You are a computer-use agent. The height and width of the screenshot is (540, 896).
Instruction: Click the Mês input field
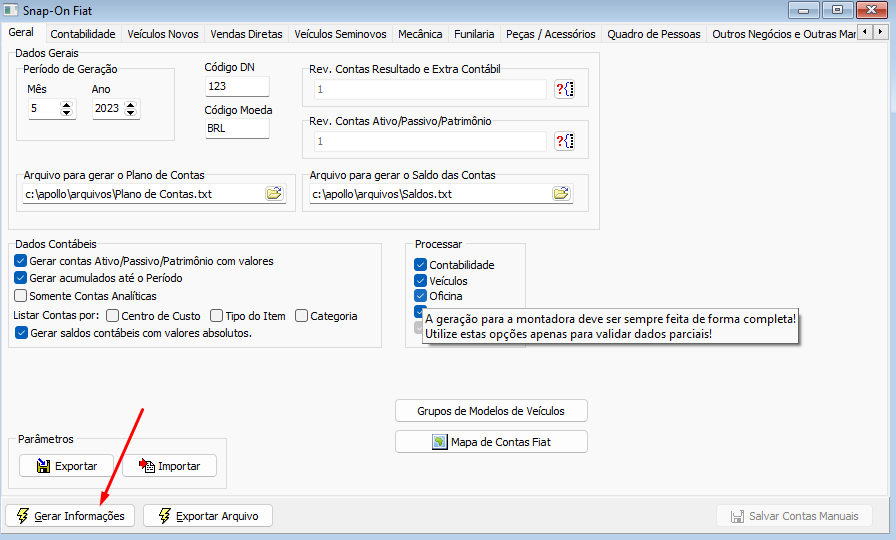point(45,109)
